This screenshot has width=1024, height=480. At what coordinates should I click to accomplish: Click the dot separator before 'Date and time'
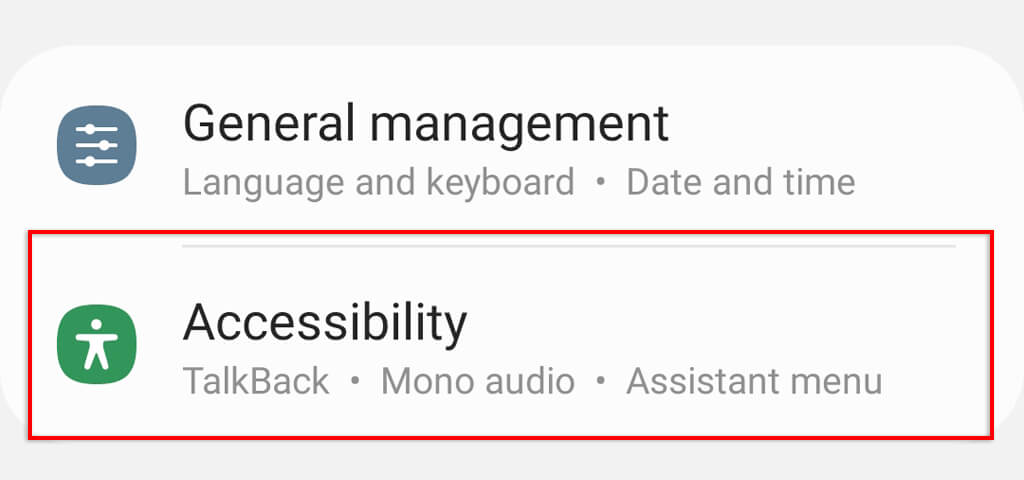(601, 184)
